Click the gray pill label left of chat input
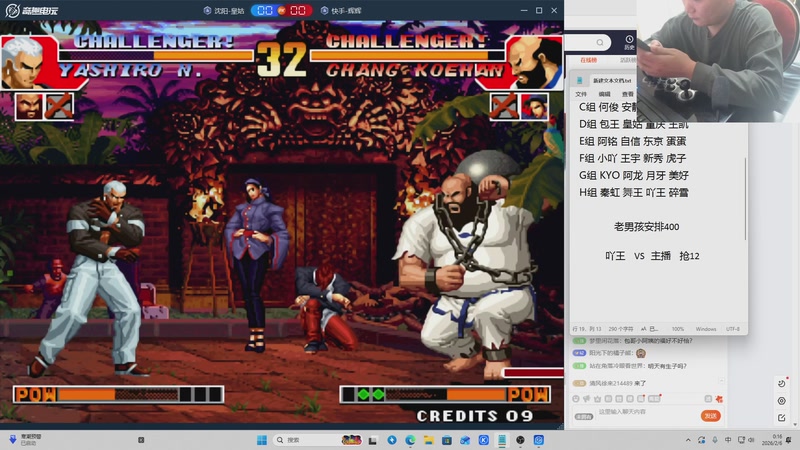This screenshot has height=450, width=800. point(584,417)
